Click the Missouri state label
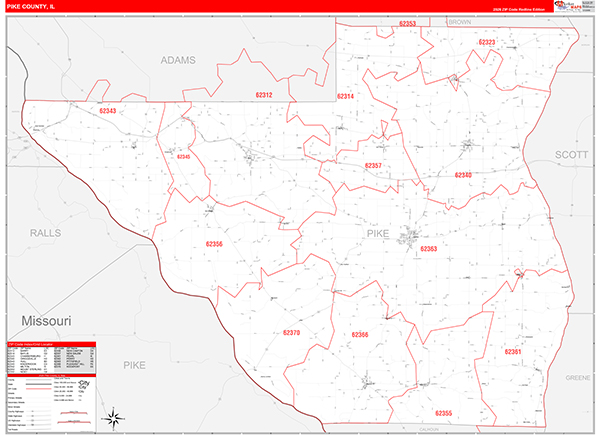The height and width of the screenshot is (435, 600). (46, 321)
